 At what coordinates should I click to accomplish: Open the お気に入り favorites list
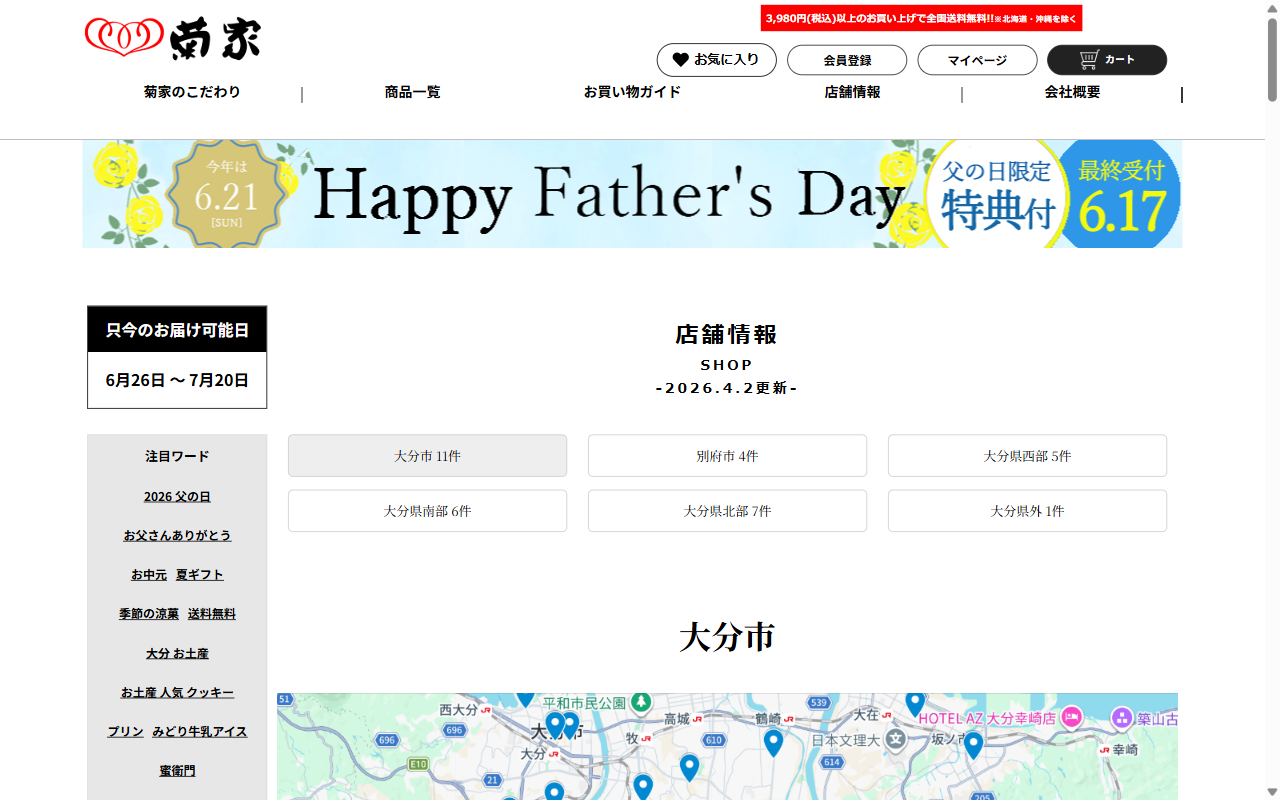click(x=716, y=60)
